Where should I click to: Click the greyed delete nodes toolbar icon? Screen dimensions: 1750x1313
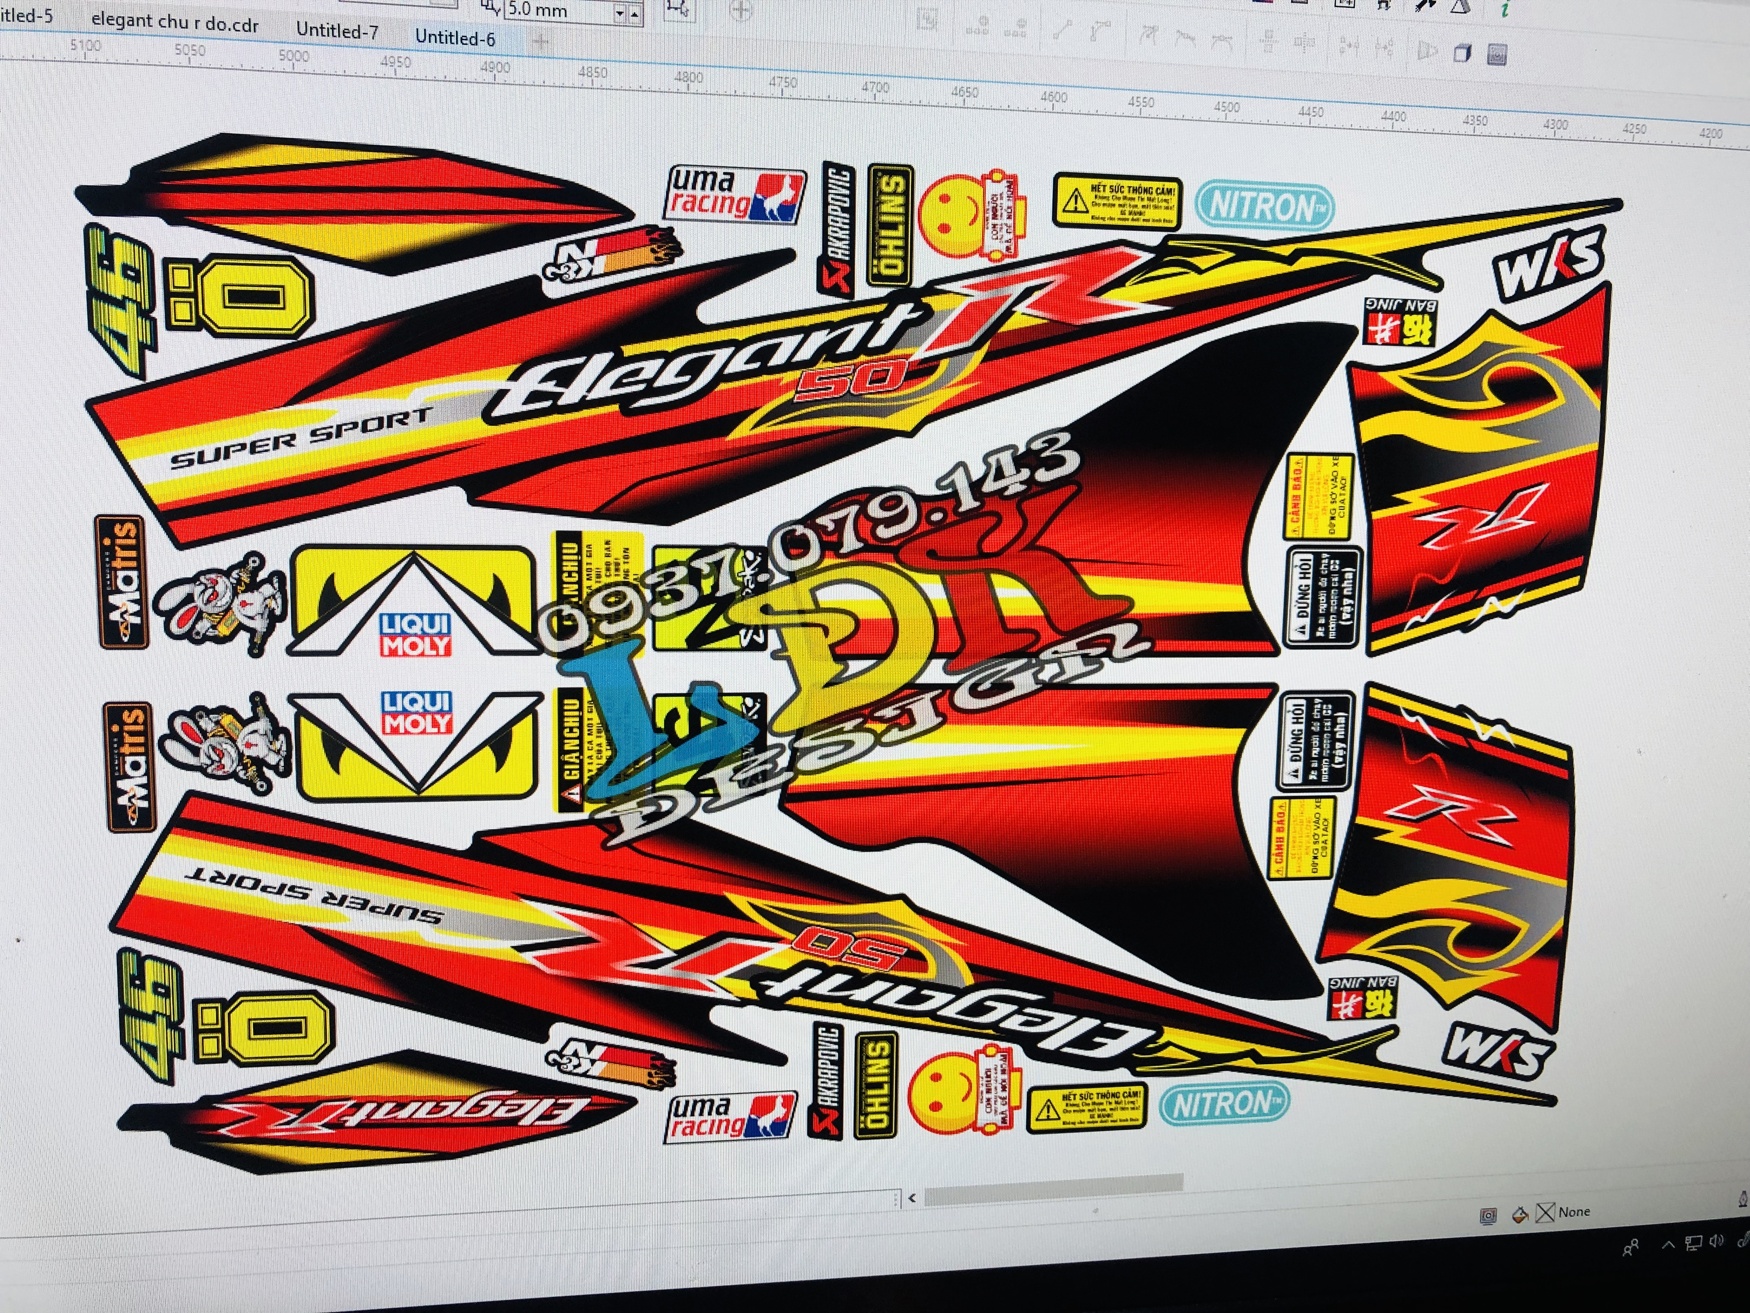pos(1016,28)
